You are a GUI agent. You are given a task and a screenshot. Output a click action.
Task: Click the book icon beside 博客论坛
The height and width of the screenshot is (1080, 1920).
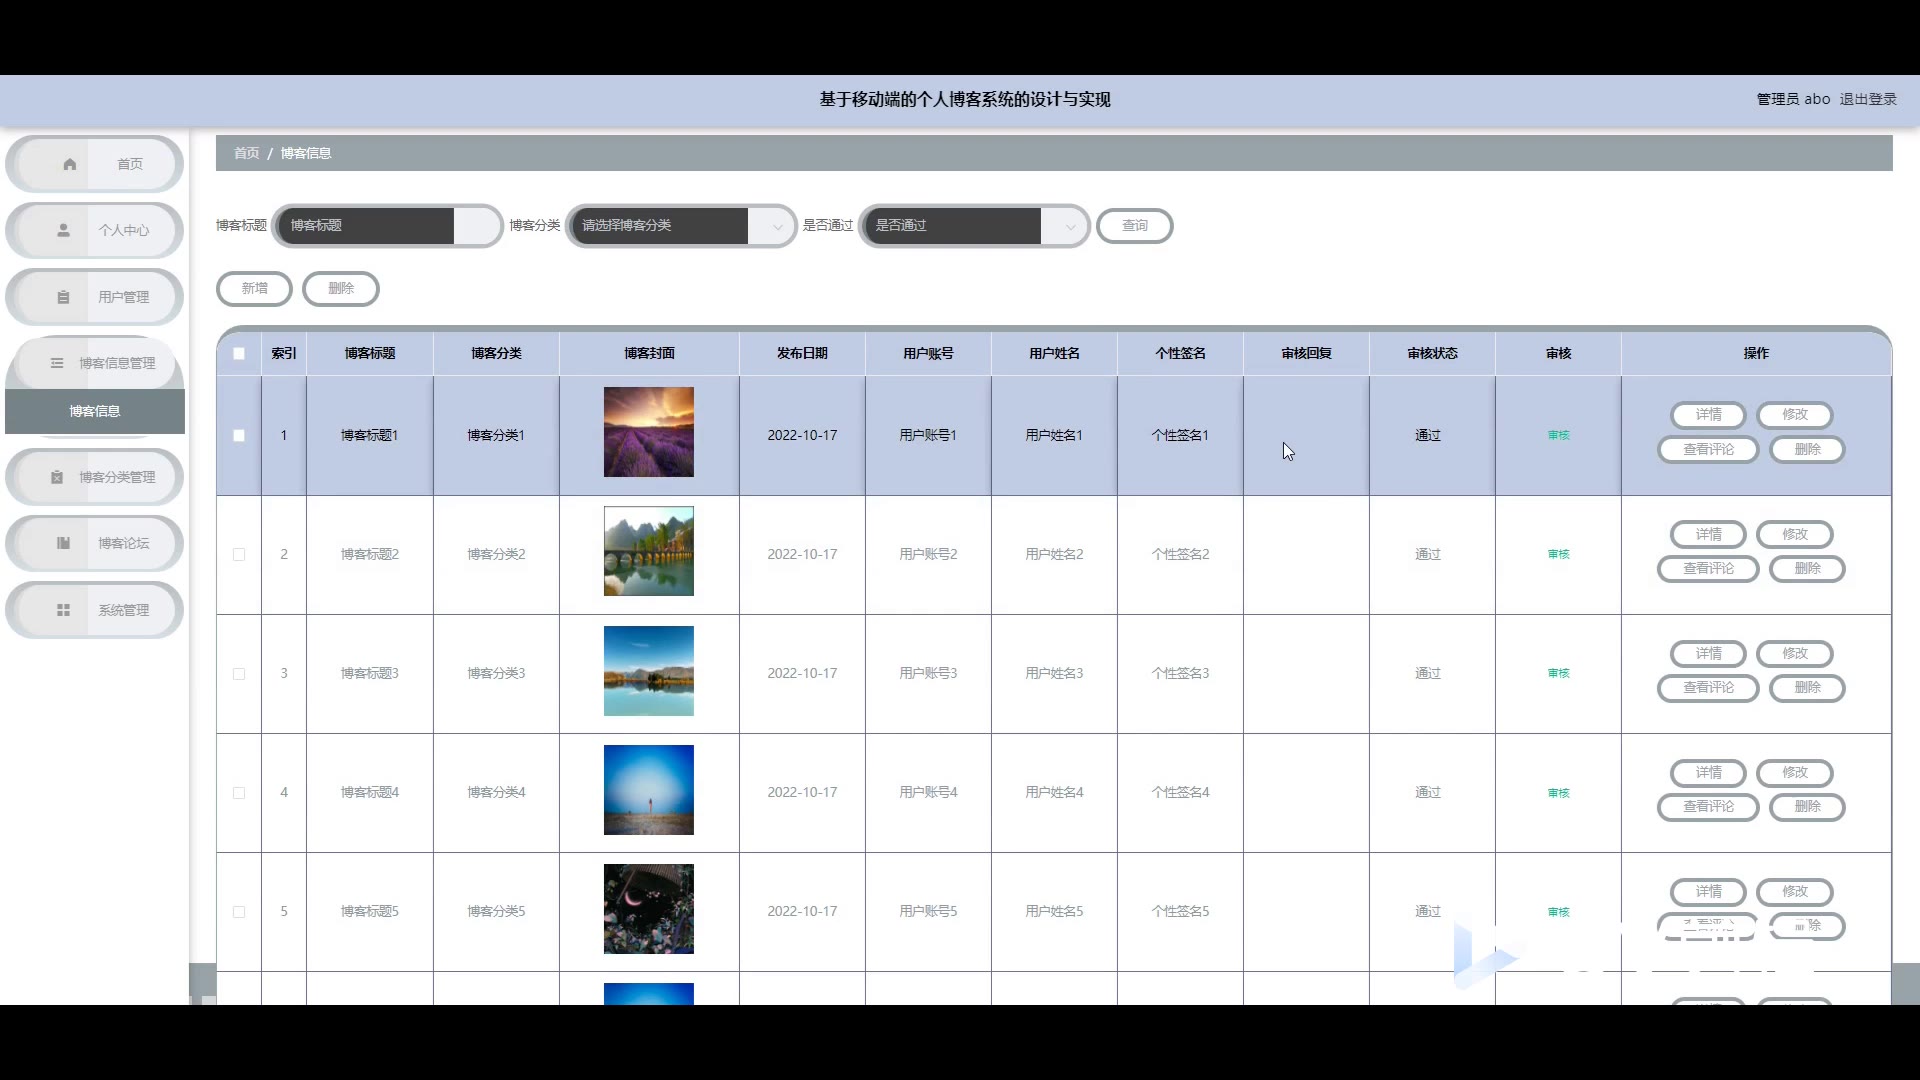[x=63, y=543]
